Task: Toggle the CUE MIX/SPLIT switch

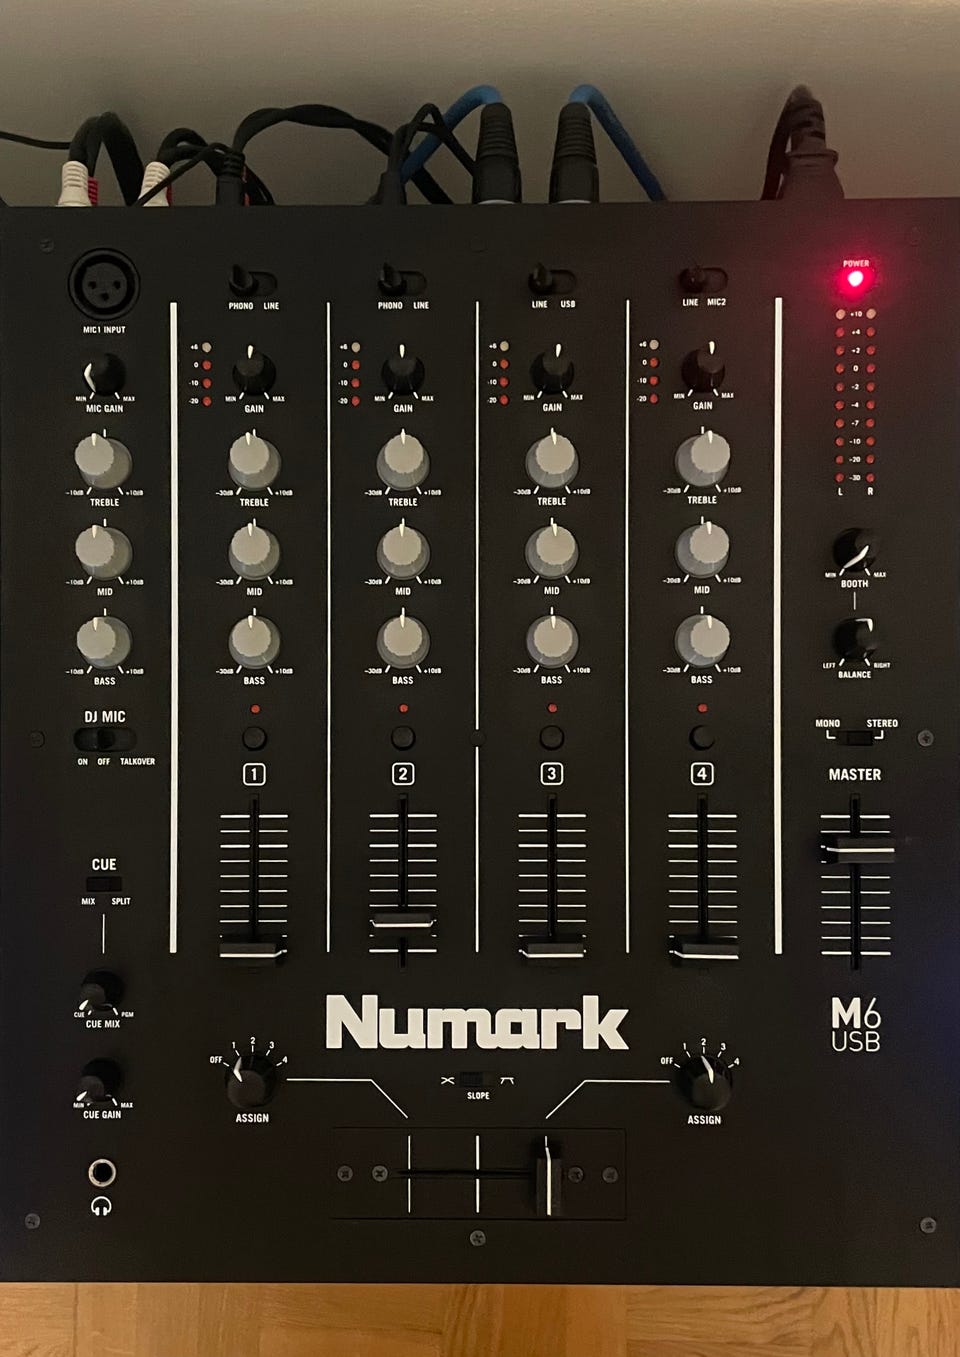Action: 104,883
